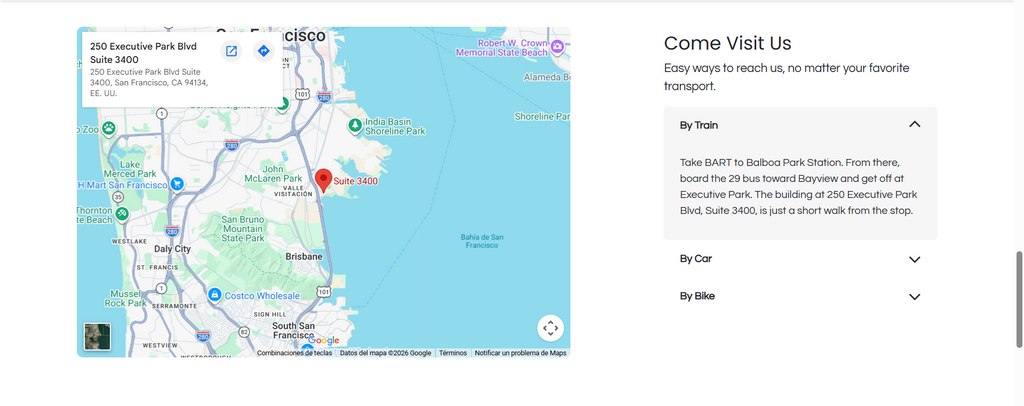Click Mussel Rock Park label

[126, 298]
